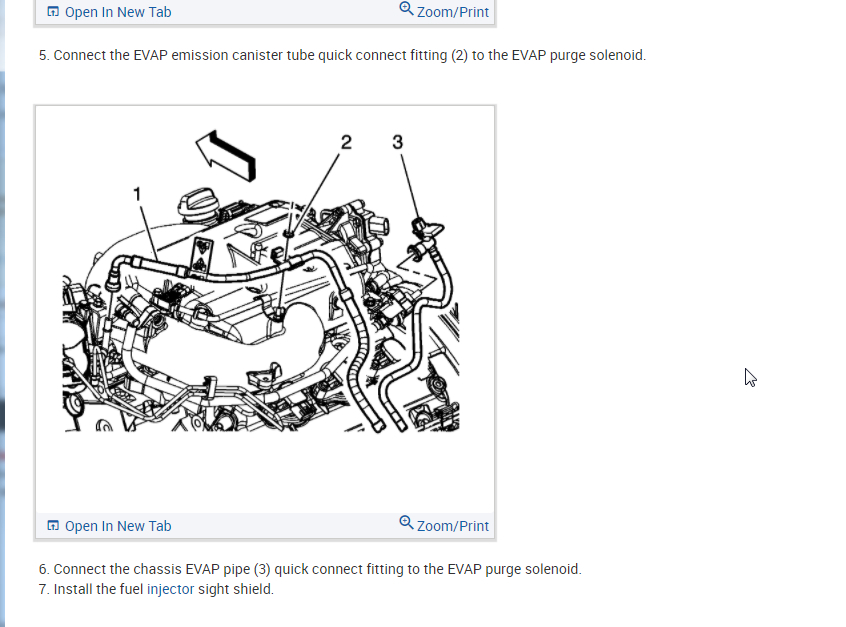Screen dimensions: 846x627
Task: Choose the Zoom/Print text under the engine diagram
Action: click(x=453, y=526)
